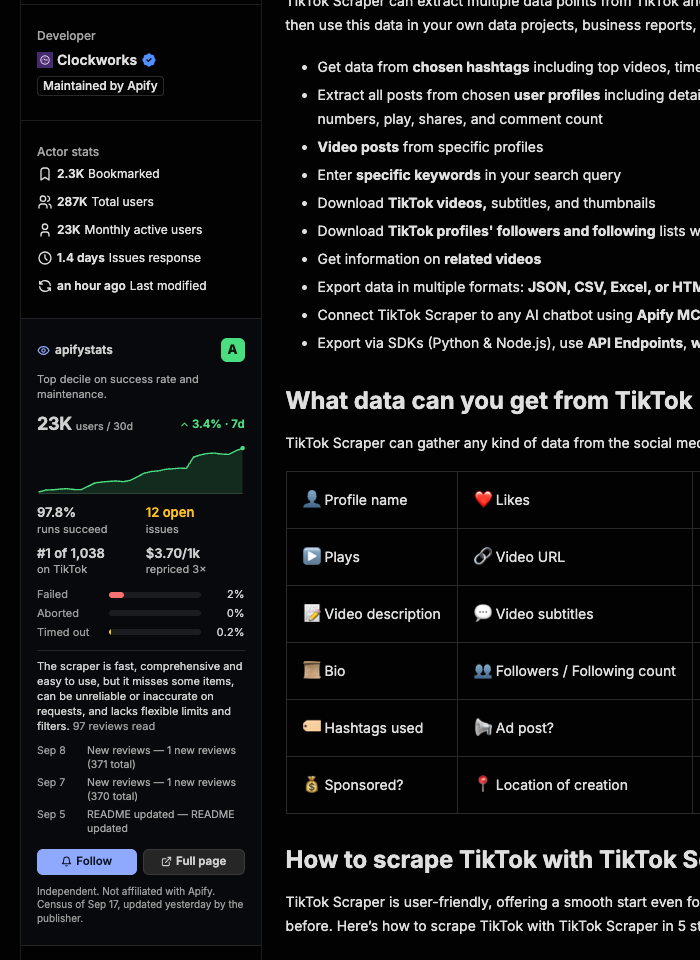The width and height of the screenshot is (700, 960).
Task: Click the play icon beside Plays
Action: 312,556
